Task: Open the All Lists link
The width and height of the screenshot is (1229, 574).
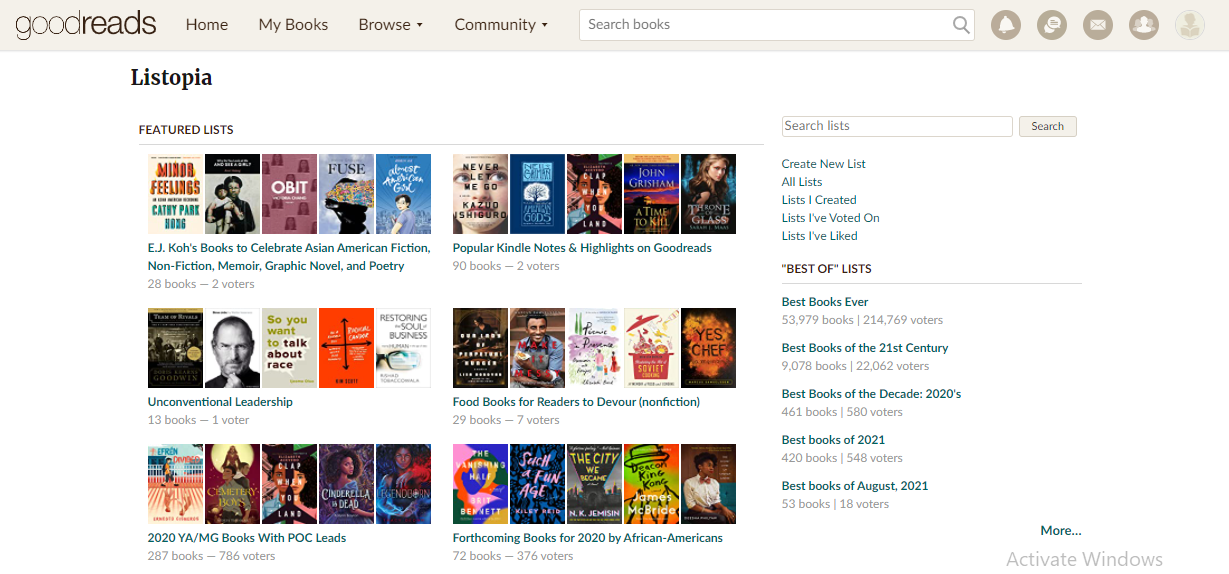Action: click(x=802, y=182)
